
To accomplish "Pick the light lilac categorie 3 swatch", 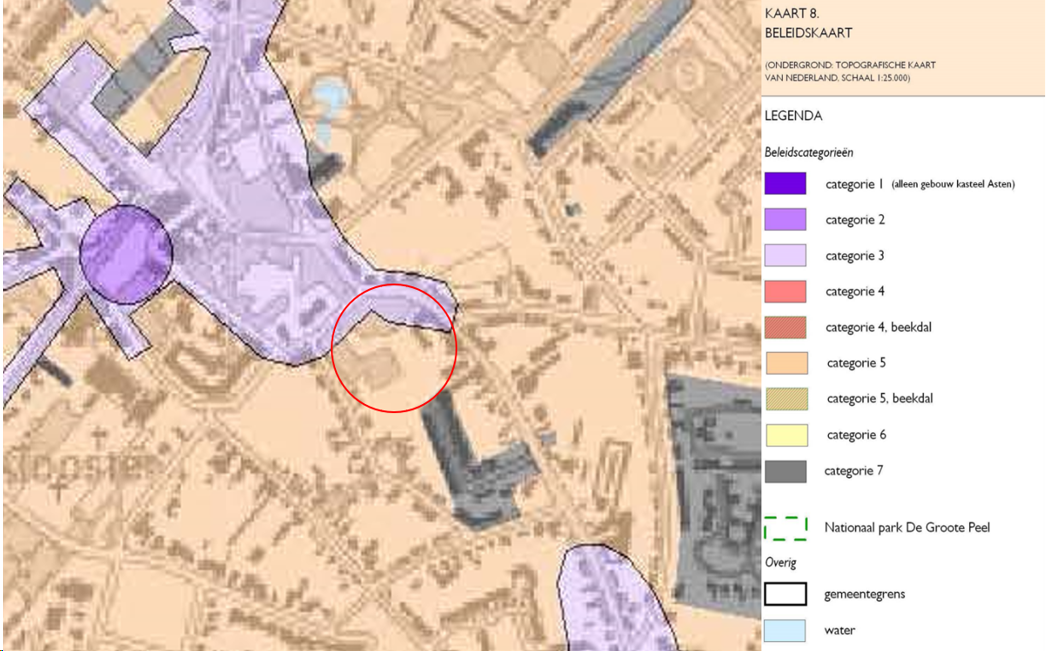I will click(x=785, y=256).
